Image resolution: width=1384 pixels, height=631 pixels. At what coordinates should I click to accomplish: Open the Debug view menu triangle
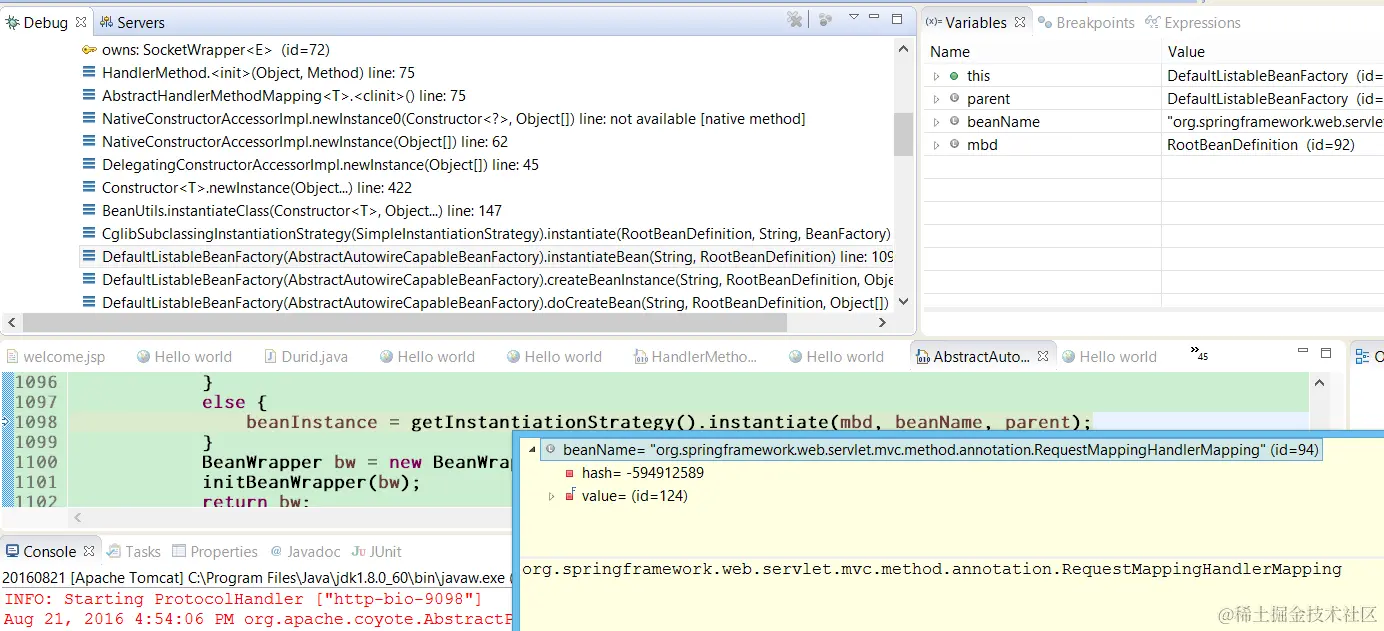[x=854, y=17]
